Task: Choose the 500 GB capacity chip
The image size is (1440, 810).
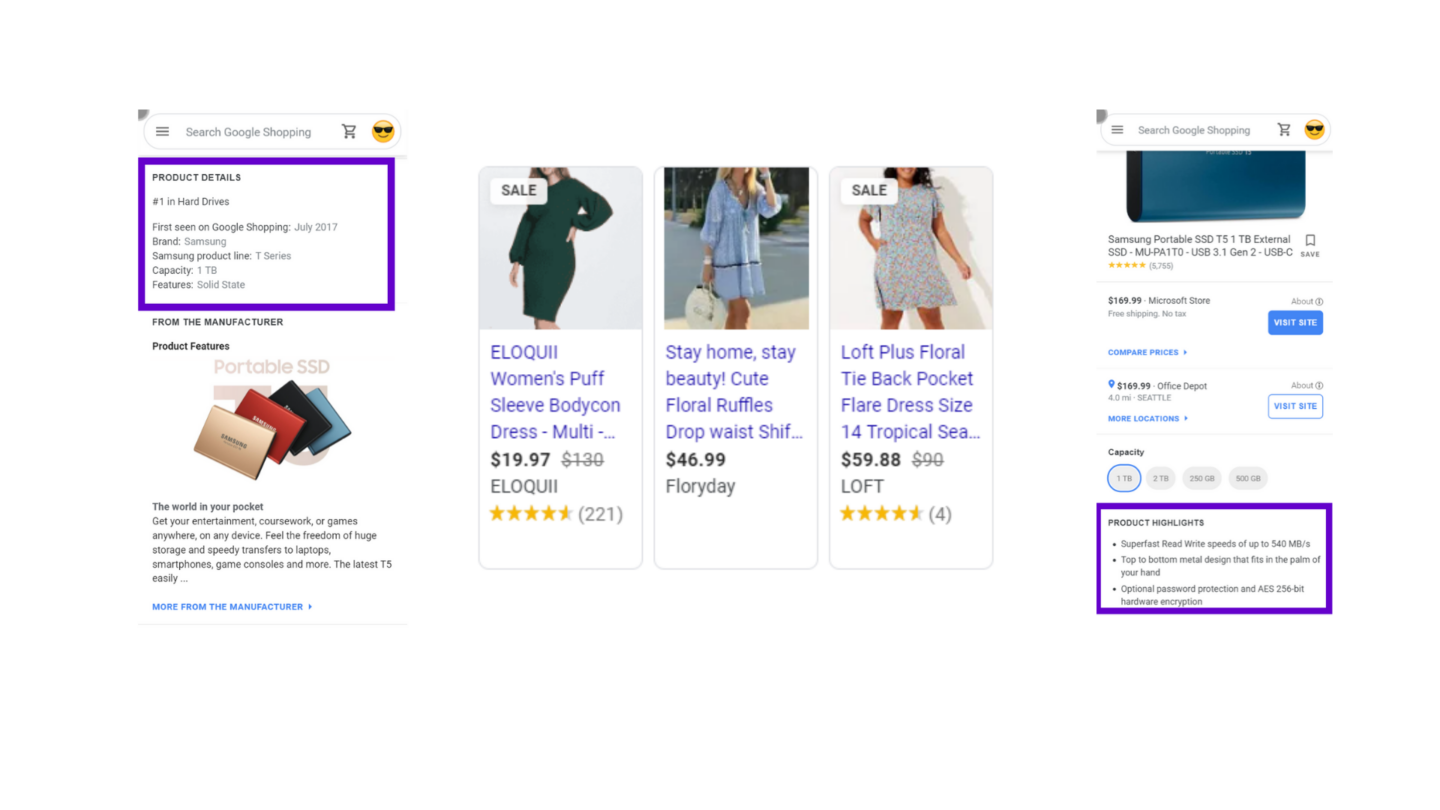Action: click(1247, 479)
